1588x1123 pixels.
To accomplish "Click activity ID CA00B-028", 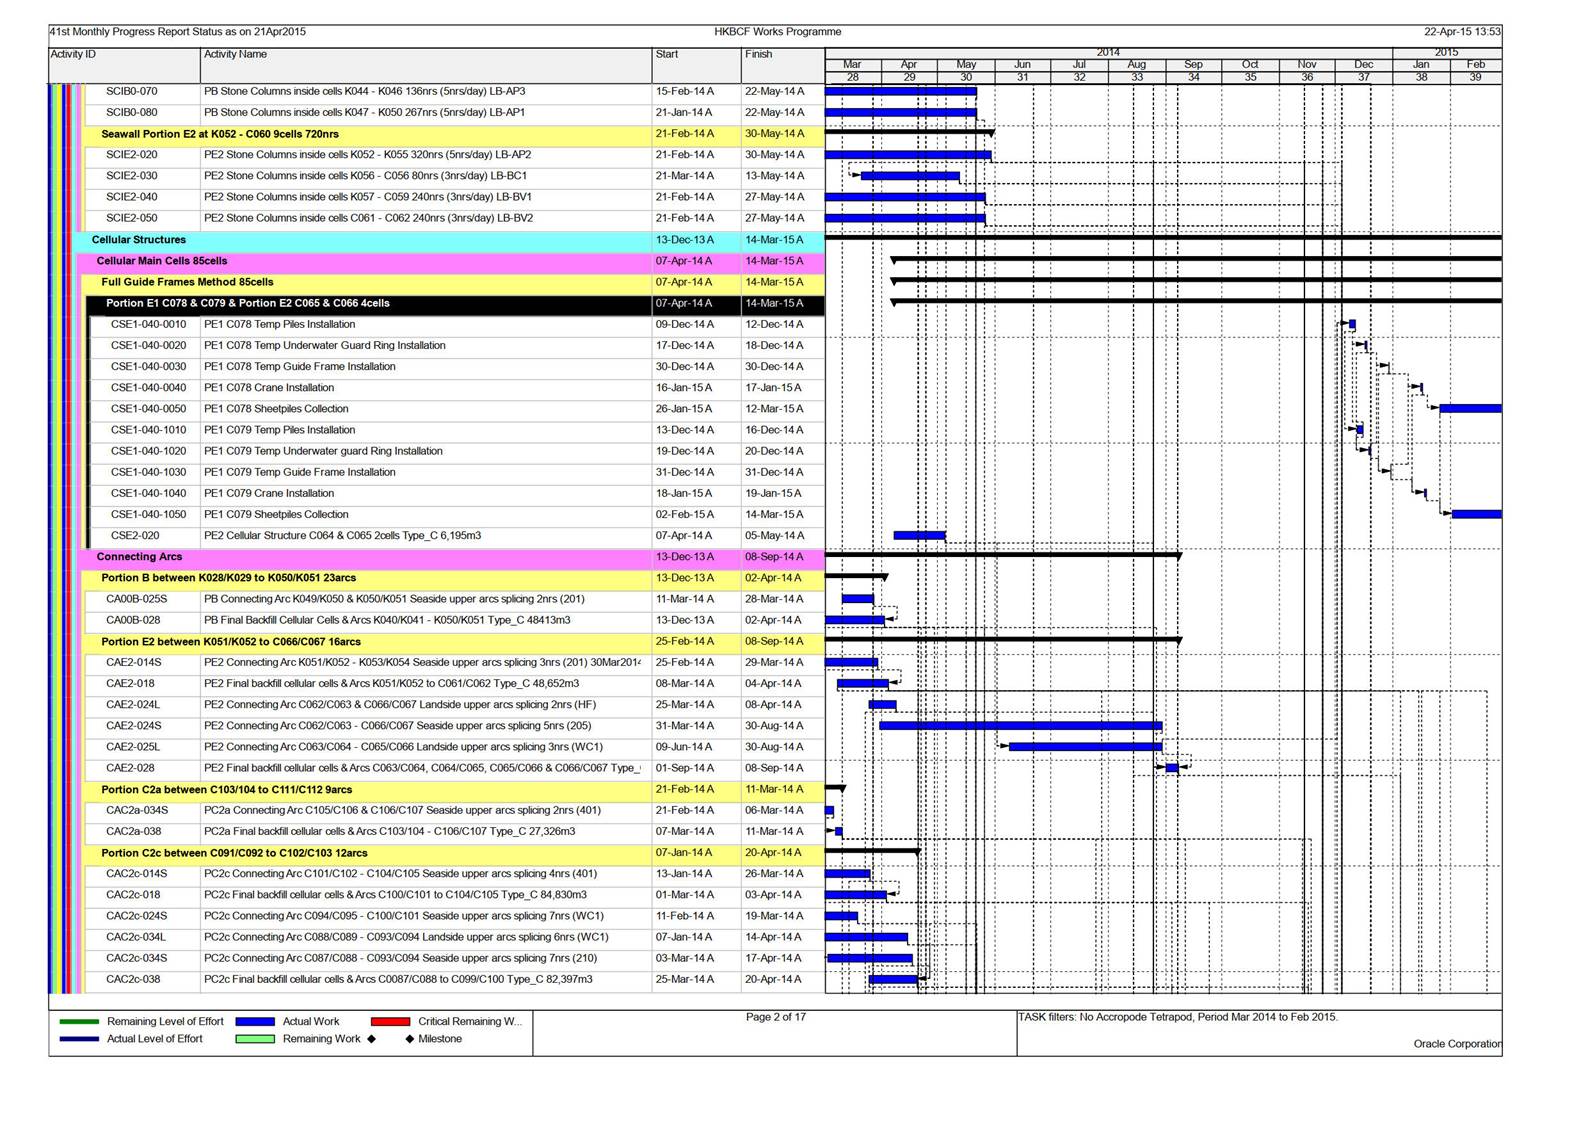I will tap(133, 620).
